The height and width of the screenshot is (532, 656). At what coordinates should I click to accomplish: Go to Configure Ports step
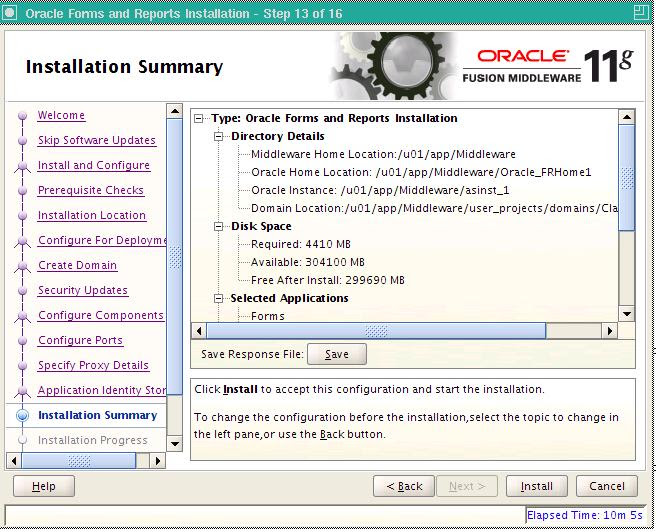coord(80,340)
